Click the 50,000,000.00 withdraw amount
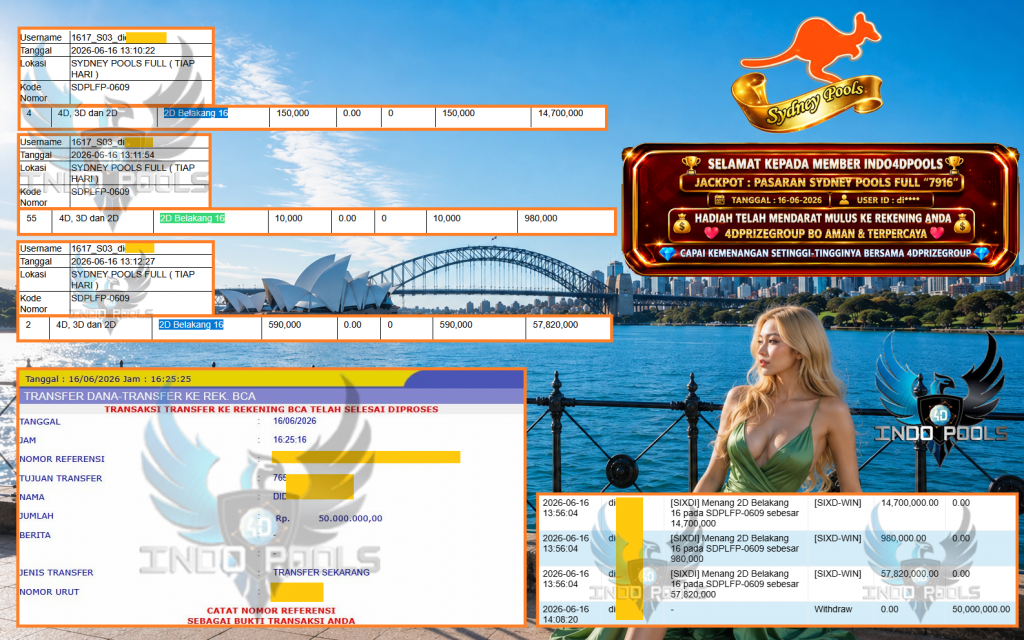The width and height of the screenshot is (1024, 640). (981, 609)
